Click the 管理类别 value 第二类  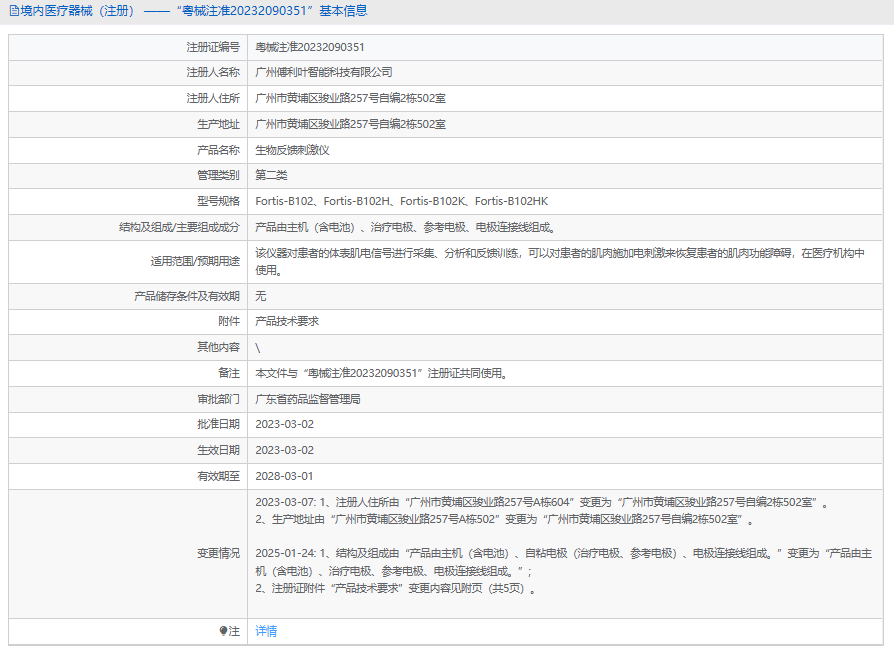pyautogui.click(x=271, y=175)
